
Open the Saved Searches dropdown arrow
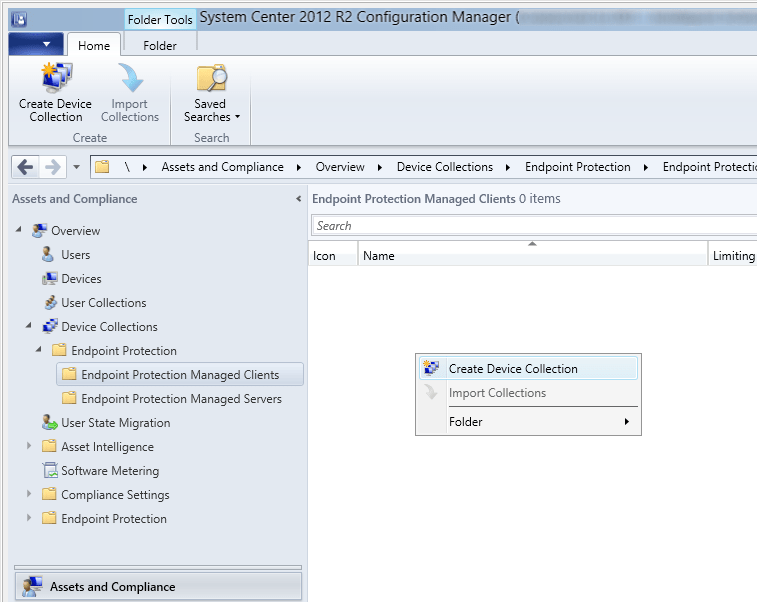click(237, 117)
